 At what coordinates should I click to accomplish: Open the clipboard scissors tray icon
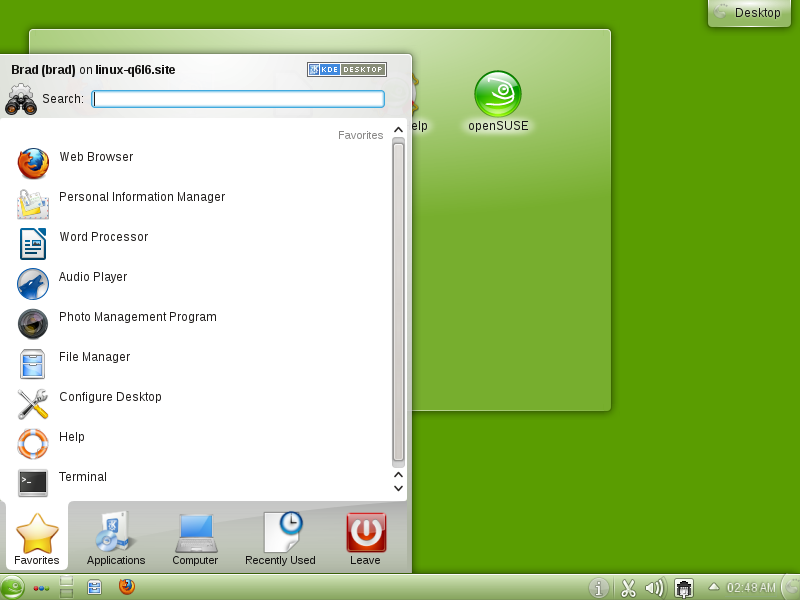tap(628, 588)
